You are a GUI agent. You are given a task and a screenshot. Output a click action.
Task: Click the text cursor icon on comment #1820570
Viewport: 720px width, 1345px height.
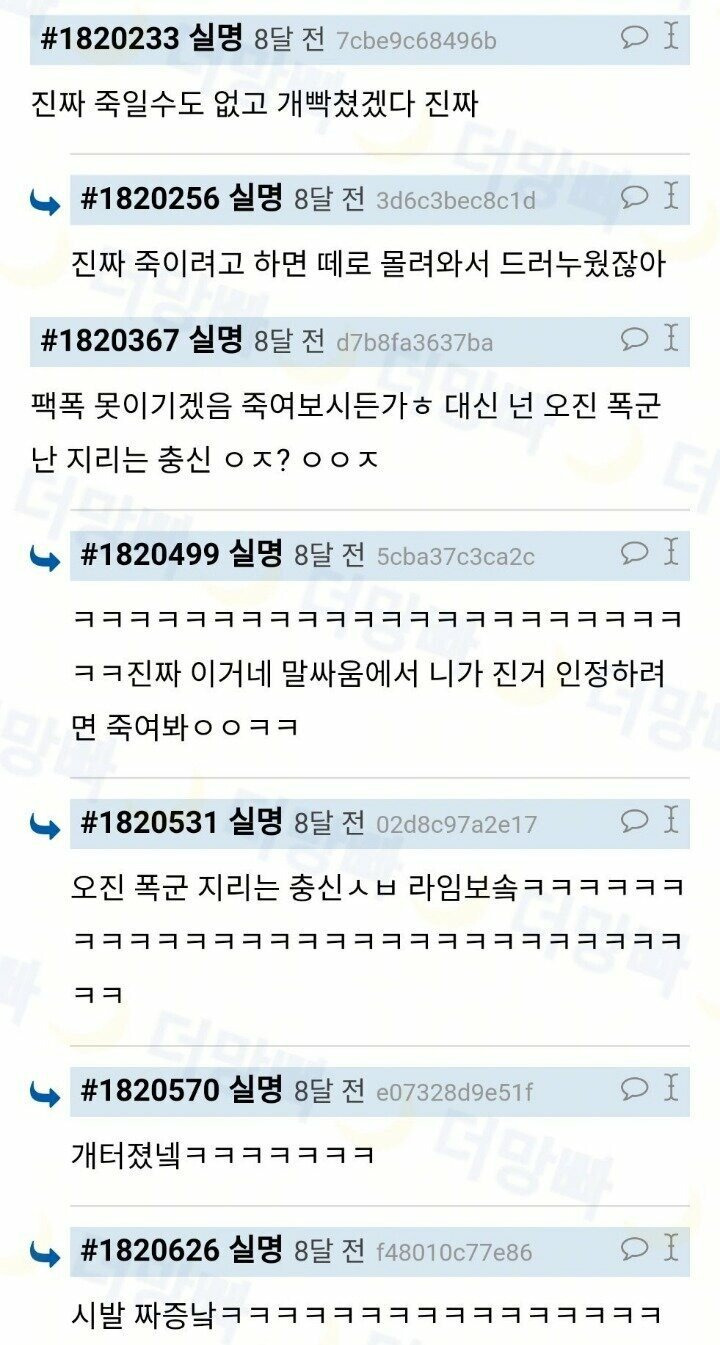pos(671,1088)
